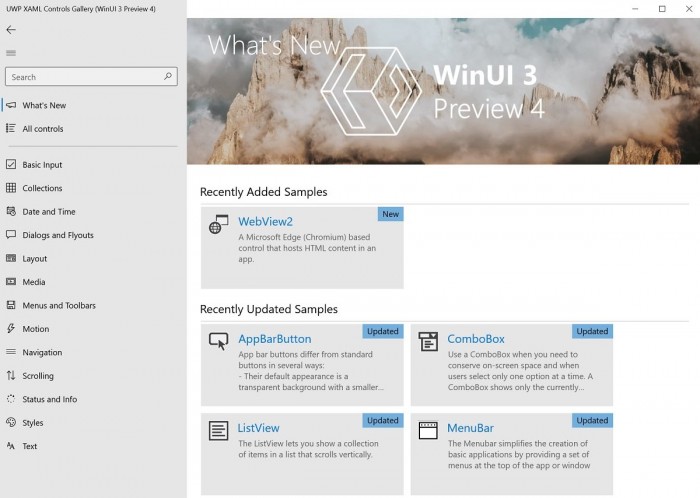Click the Media icon in sidebar
The height and width of the screenshot is (498, 700).
click(x=11, y=282)
